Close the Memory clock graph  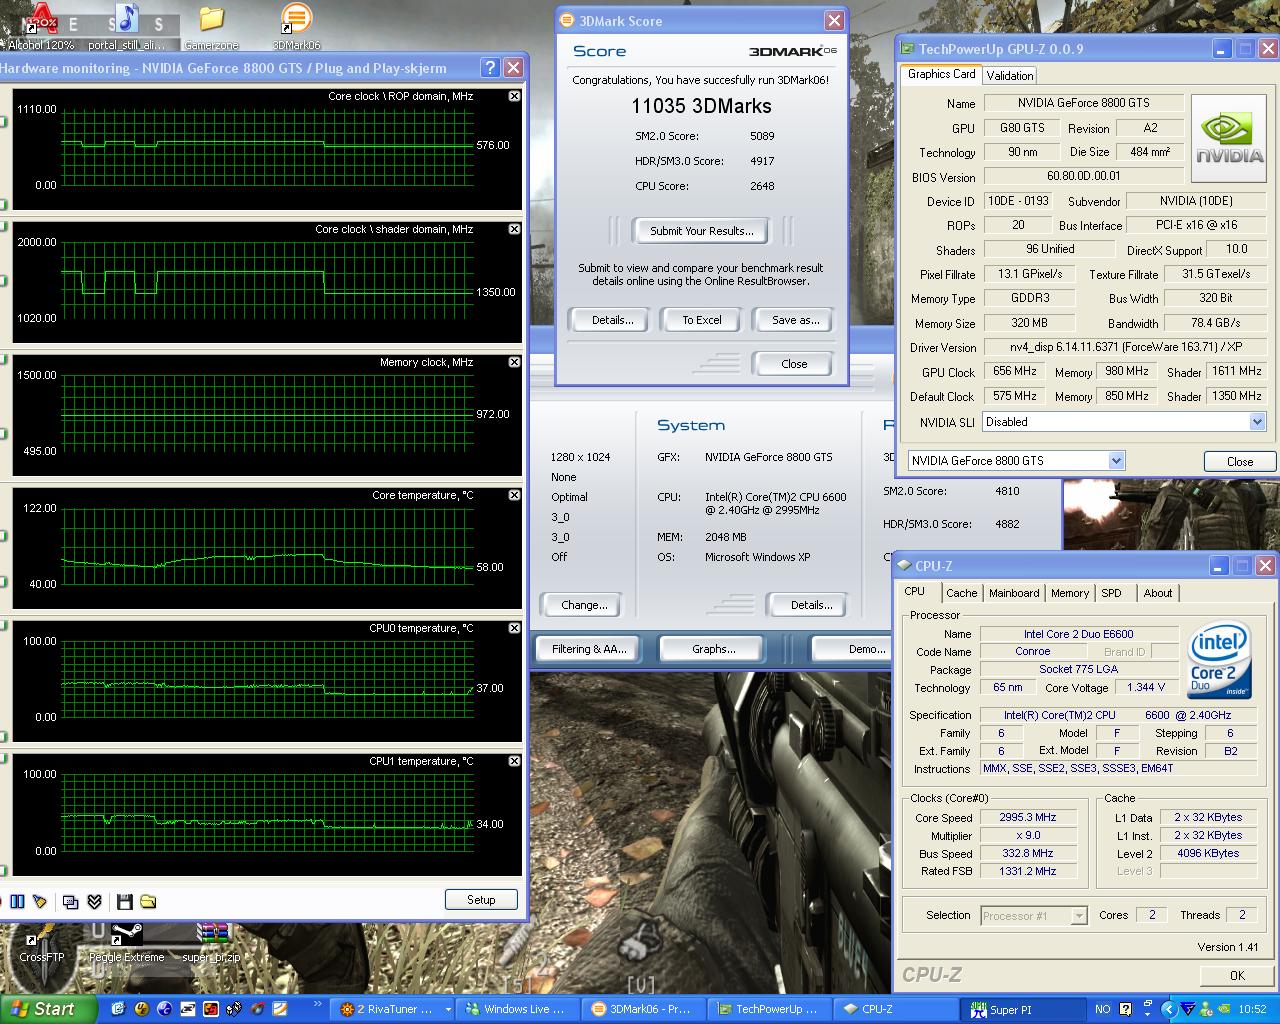[514, 362]
